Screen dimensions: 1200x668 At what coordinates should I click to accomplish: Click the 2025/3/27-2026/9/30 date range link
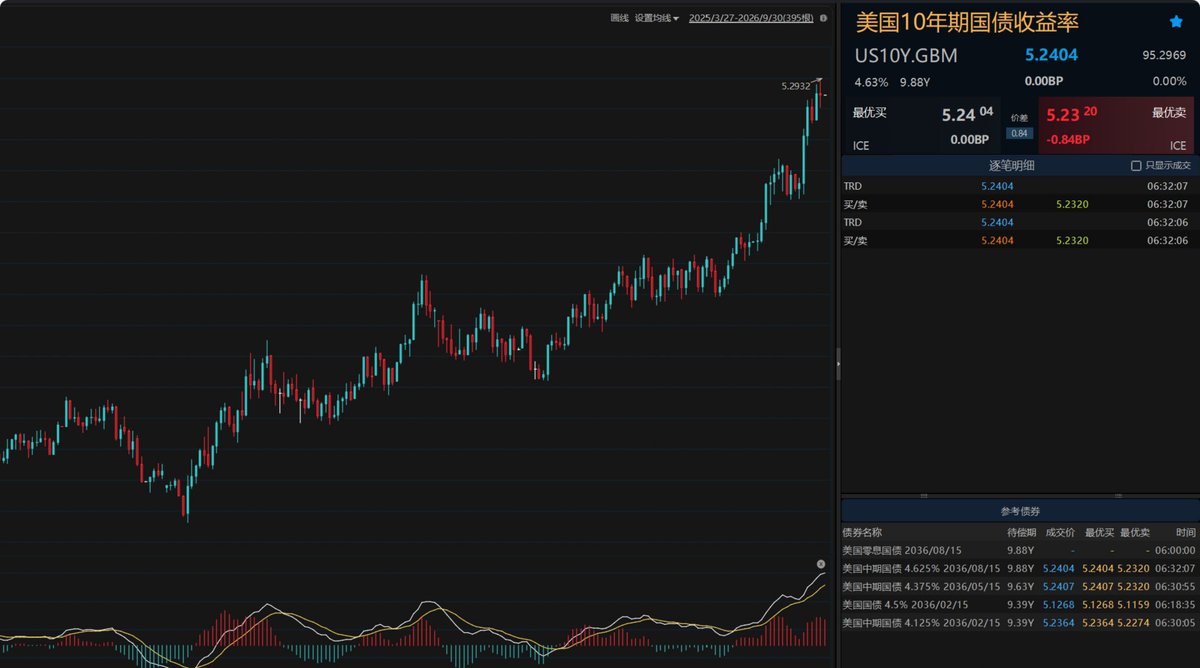tap(750, 18)
